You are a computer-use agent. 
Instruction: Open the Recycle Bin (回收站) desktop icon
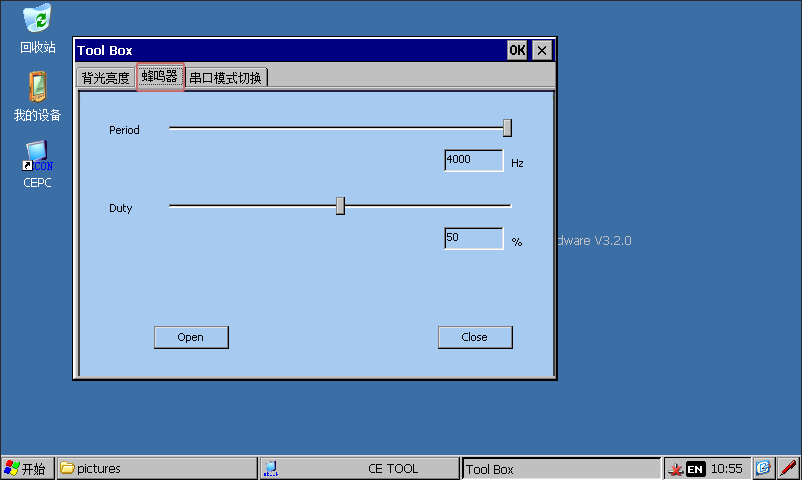tap(37, 18)
